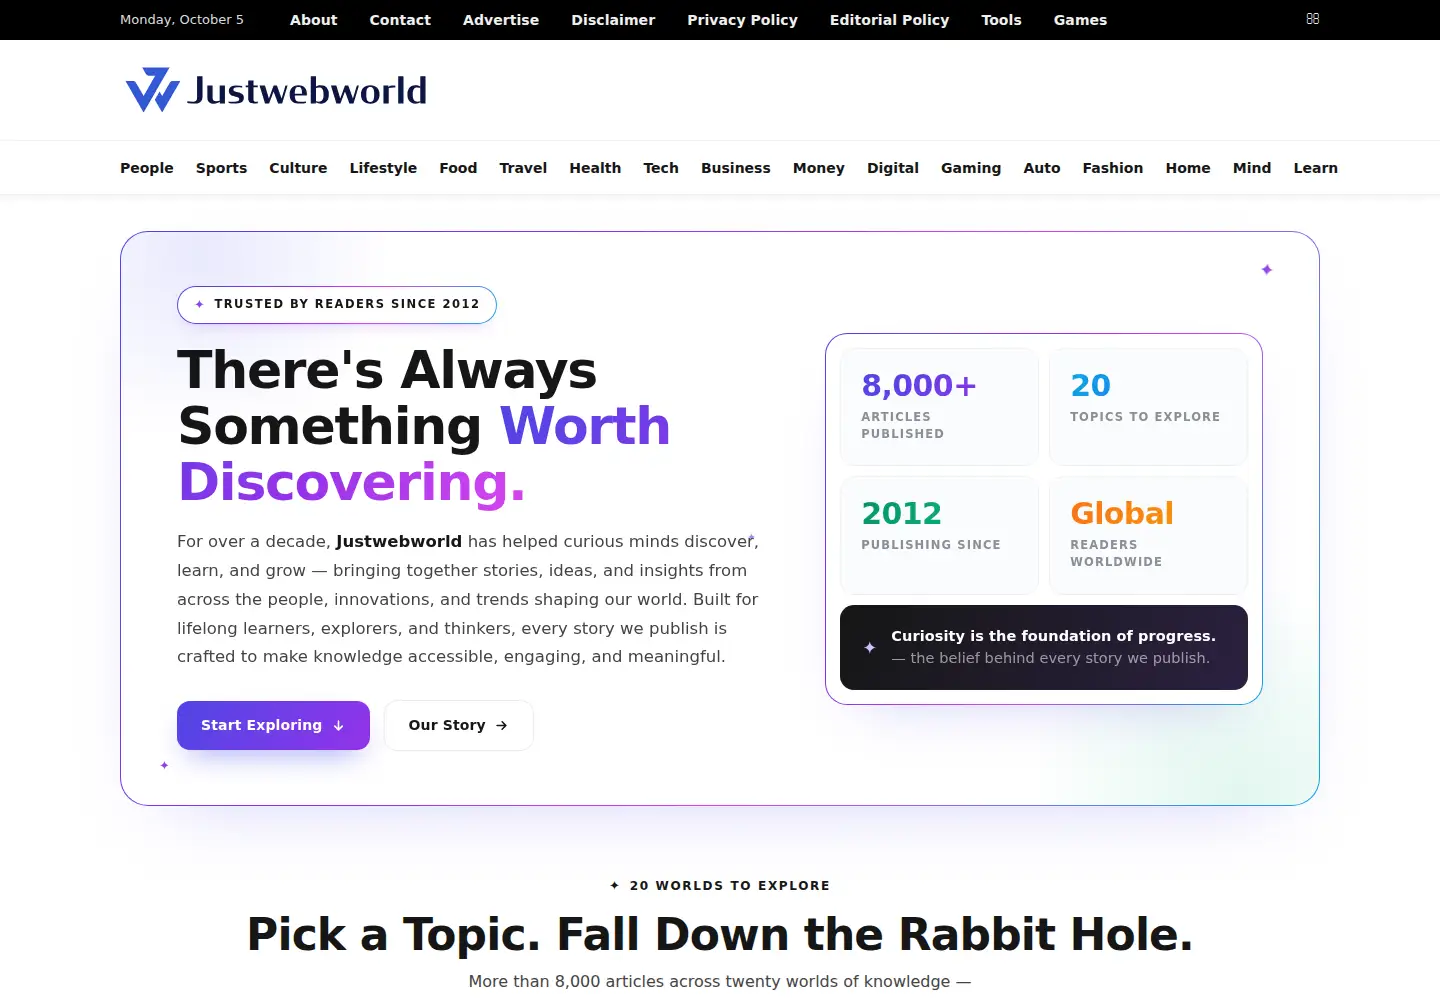Click the Justwebworld logo
Screen dimensions: 1440x1000
click(x=276, y=90)
